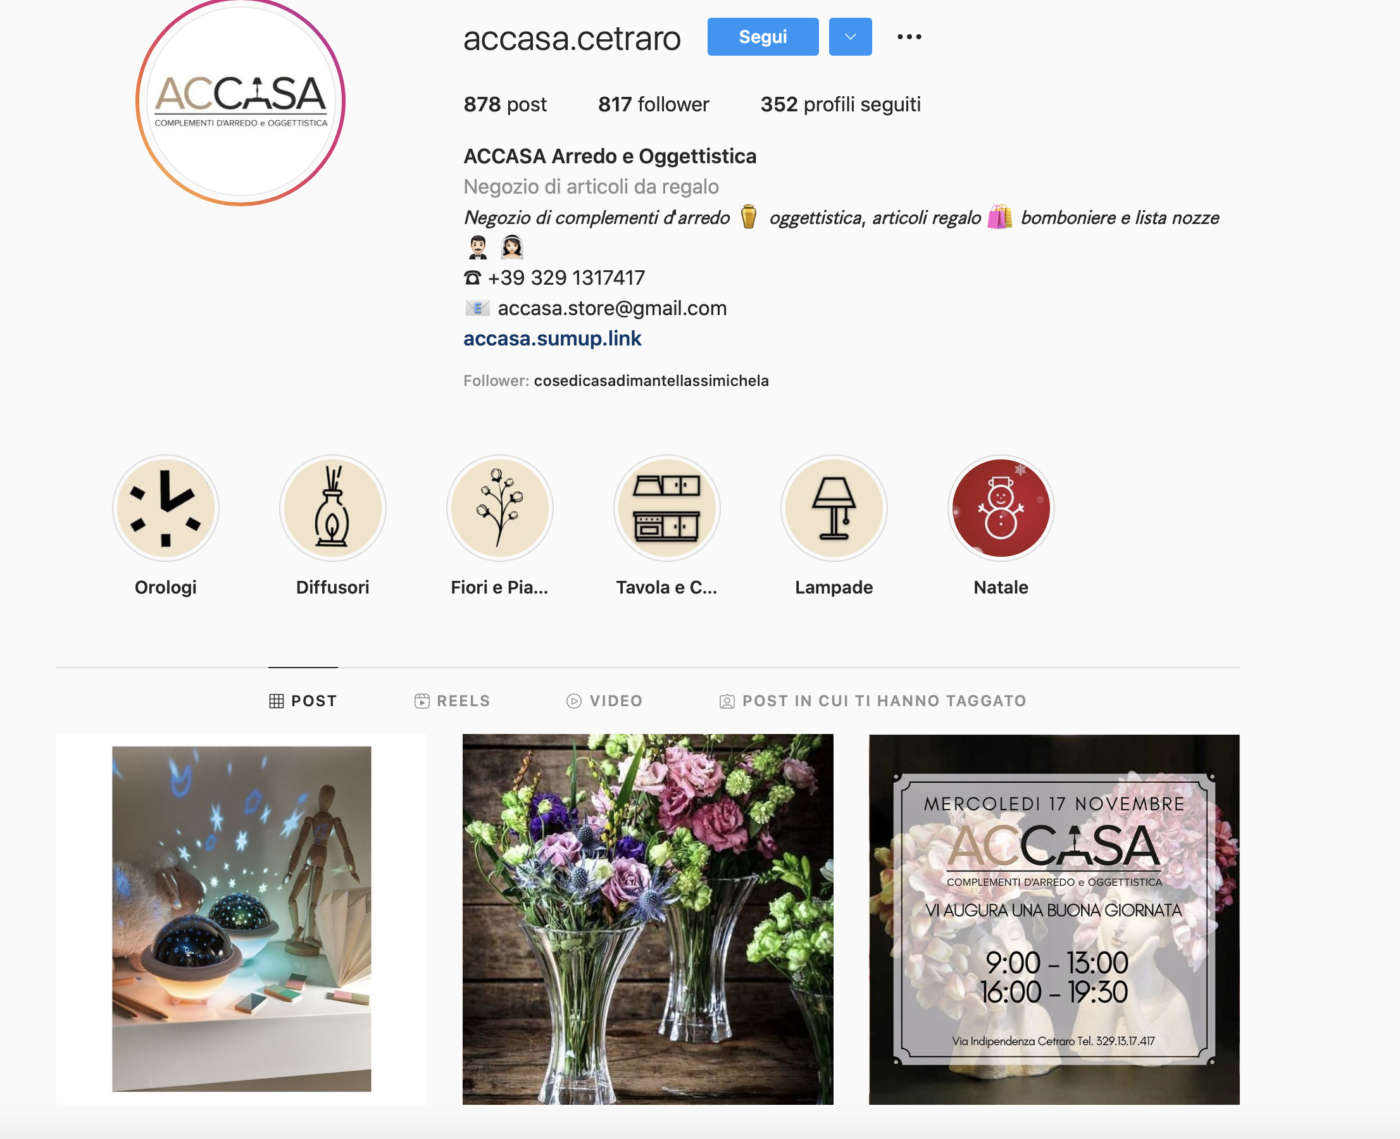Open the accasa.sumup.link website link
1400x1139 pixels.
pyautogui.click(x=552, y=339)
